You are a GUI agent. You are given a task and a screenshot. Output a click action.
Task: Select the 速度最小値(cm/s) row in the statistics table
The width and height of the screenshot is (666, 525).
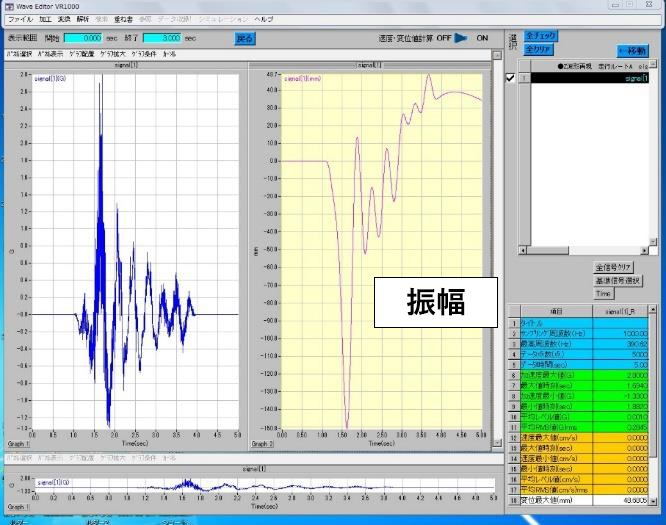579,458
